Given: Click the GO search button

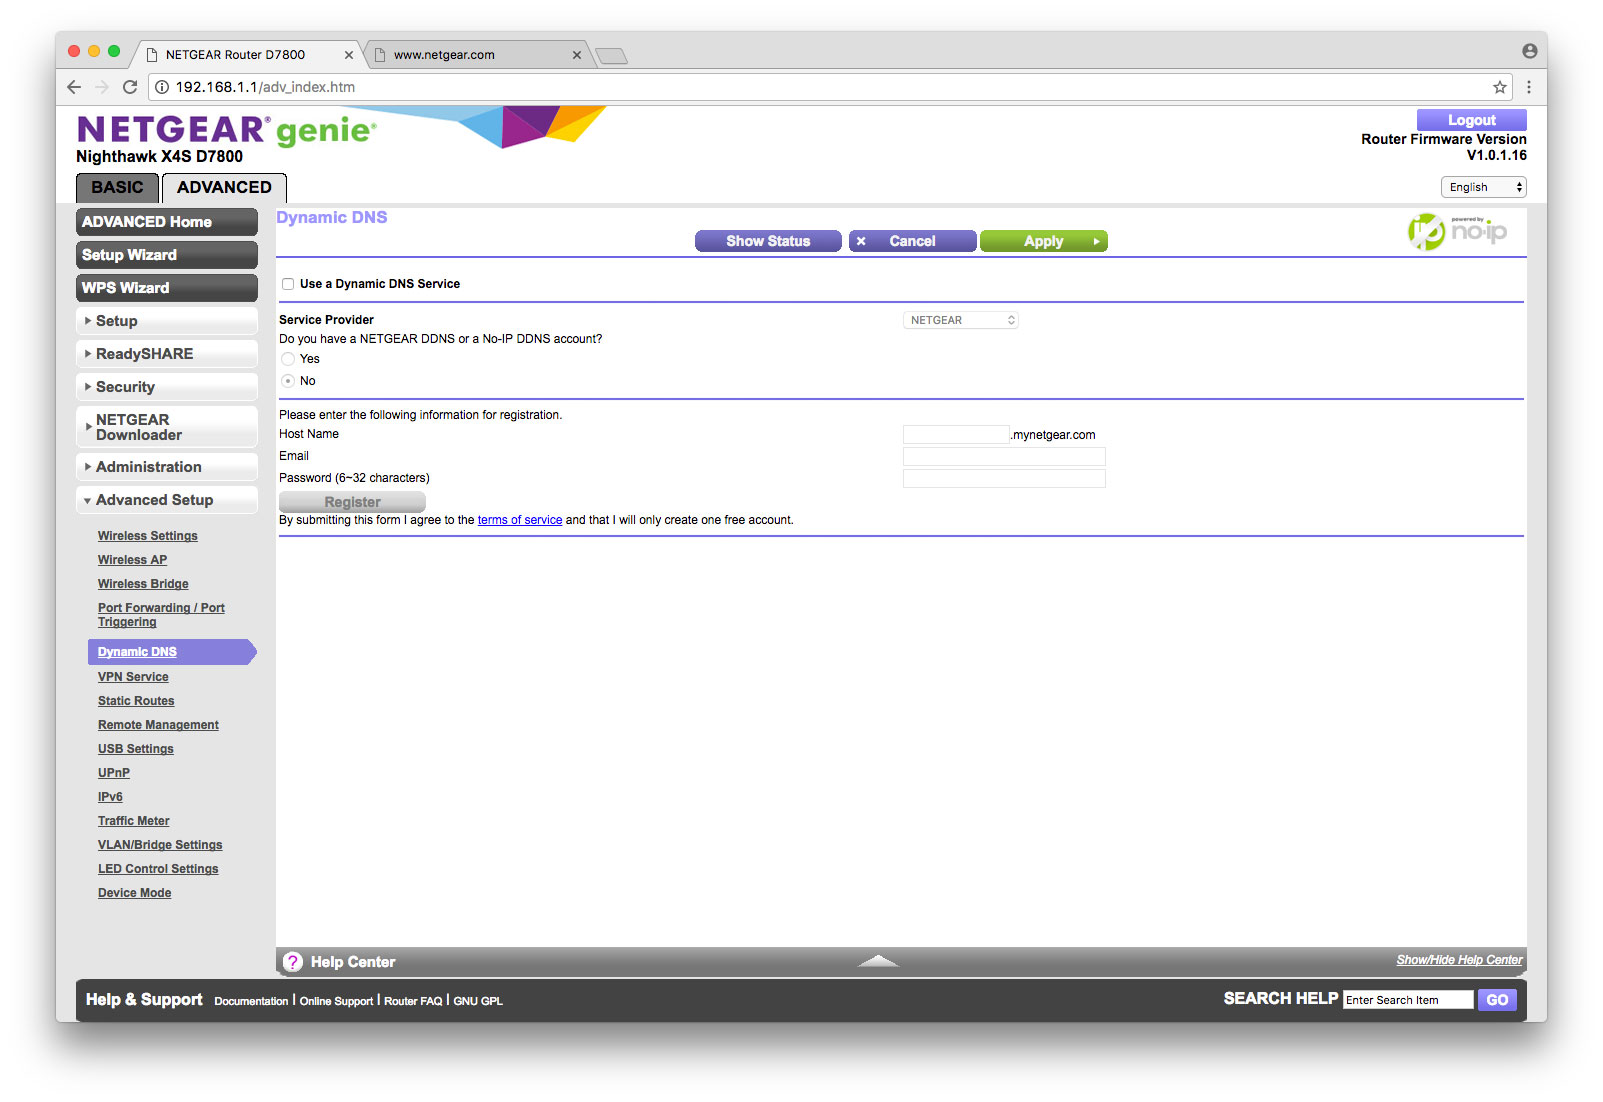Looking at the screenshot, I should (x=1497, y=1000).
